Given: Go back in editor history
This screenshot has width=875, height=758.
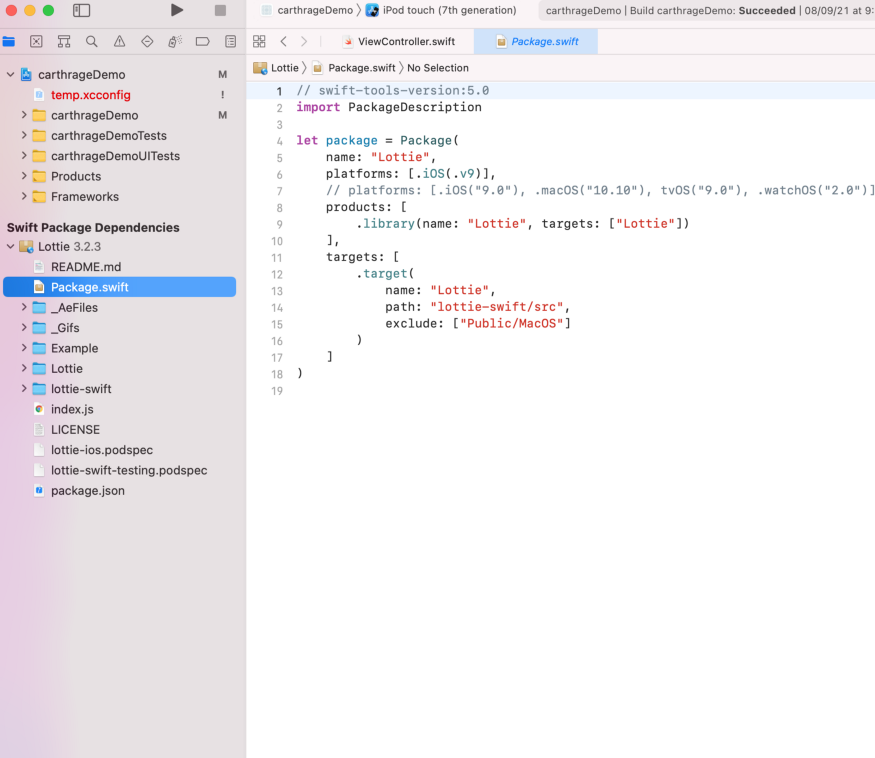Looking at the screenshot, I should (x=283, y=41).
